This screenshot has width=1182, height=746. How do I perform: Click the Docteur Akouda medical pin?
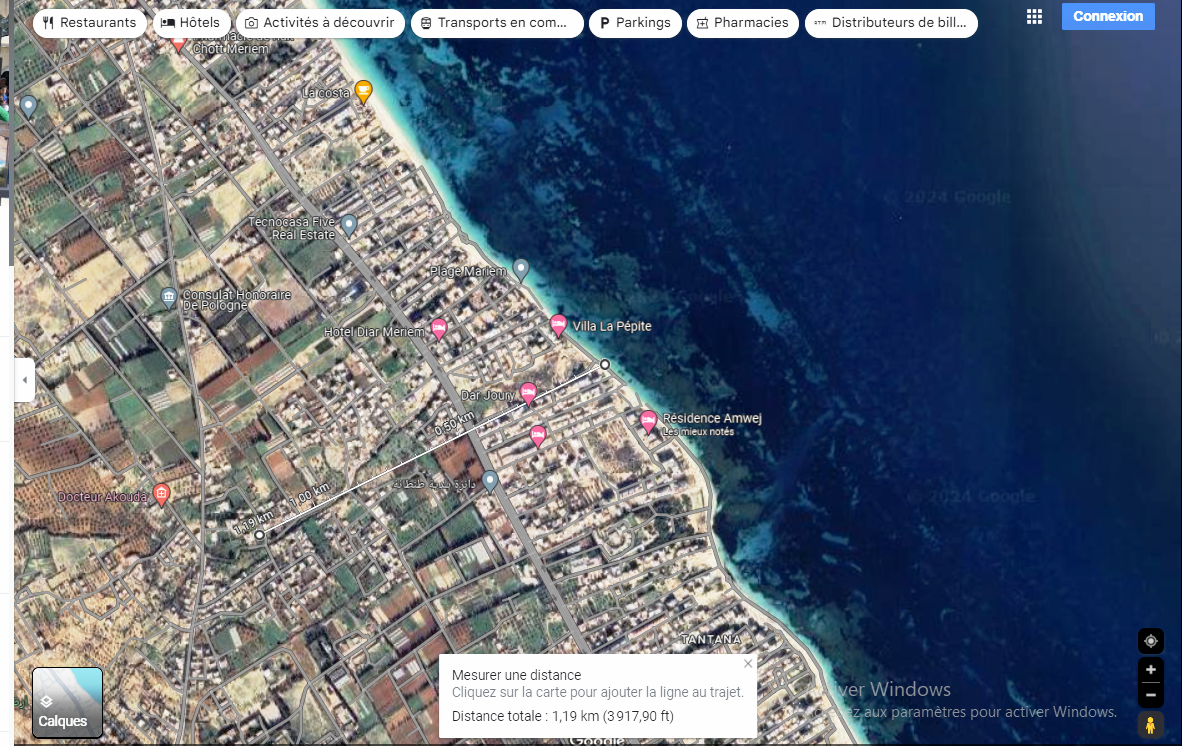(x=161, y=494)
